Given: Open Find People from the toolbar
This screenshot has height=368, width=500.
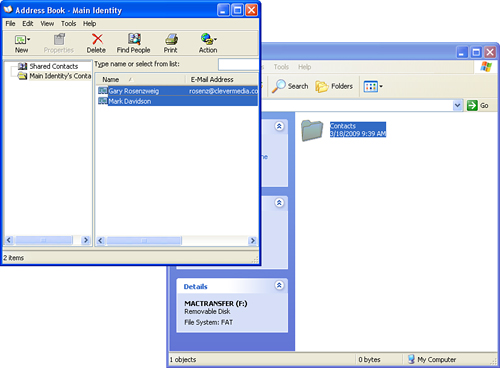Looking at the screenshot, I should [134, 43].
